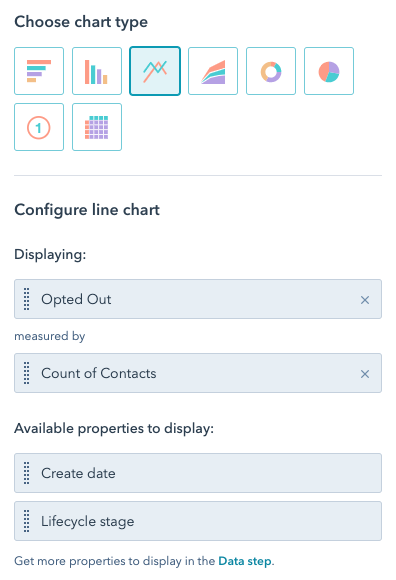Click the Create date drag handle
The height and width of the screenshot is (580, 396).
pos(27,473)
